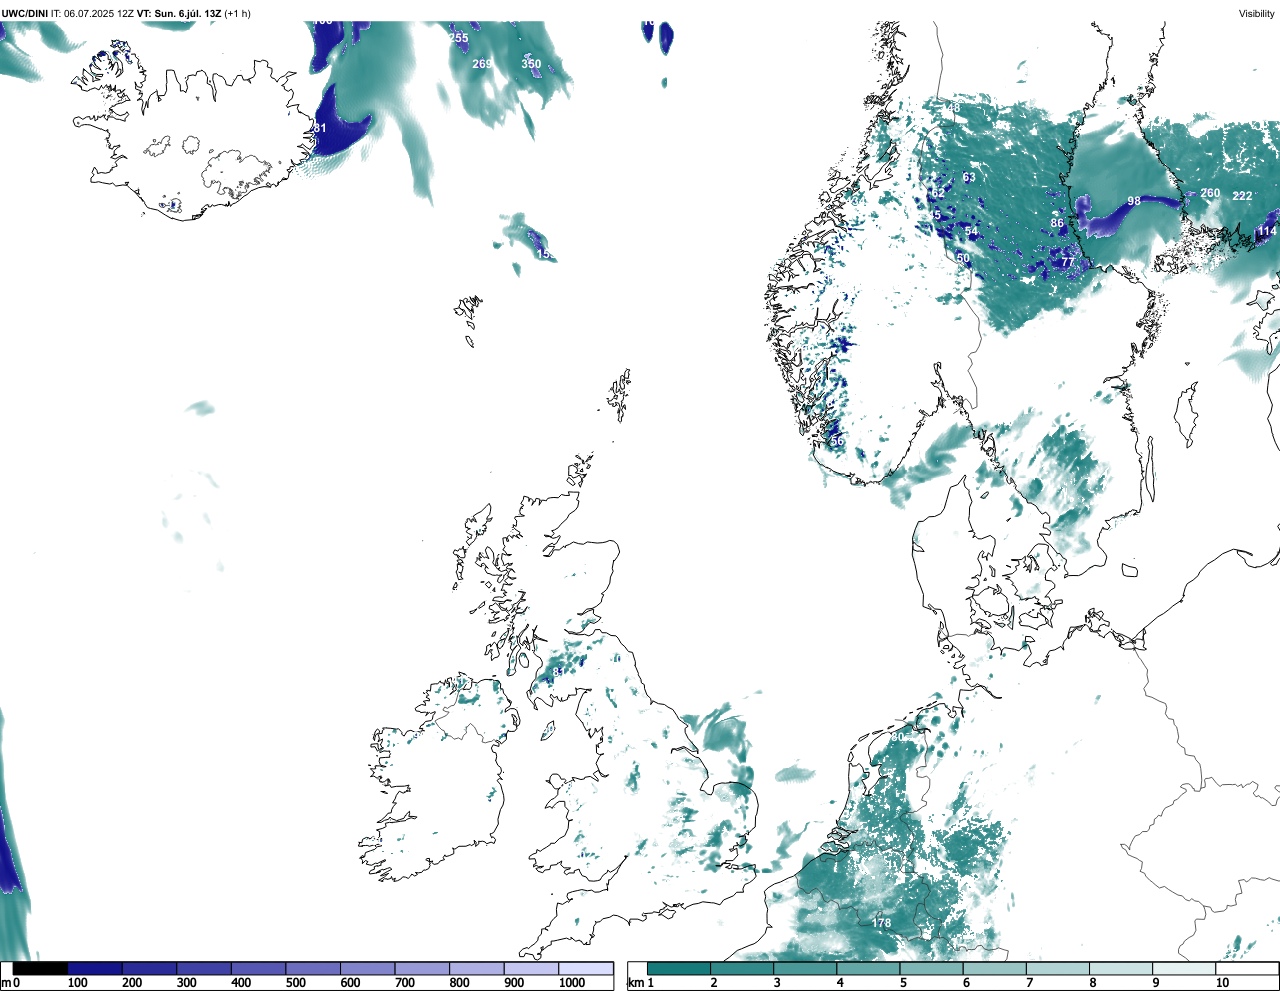Click the (+1 h) forecast offset

[238, 13]
